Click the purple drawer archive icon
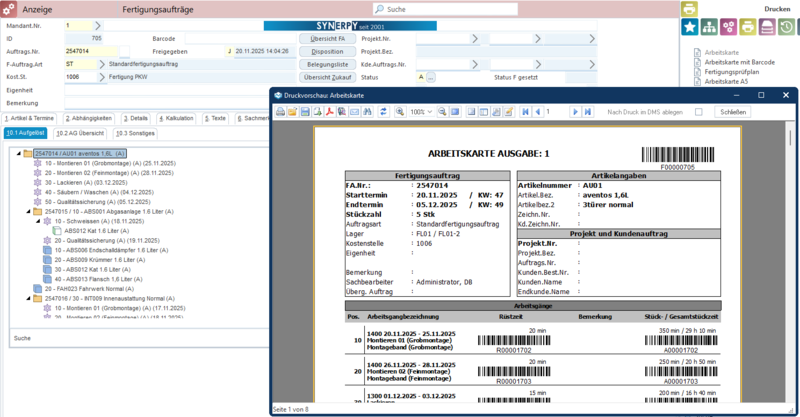 (x=768, y=27)
